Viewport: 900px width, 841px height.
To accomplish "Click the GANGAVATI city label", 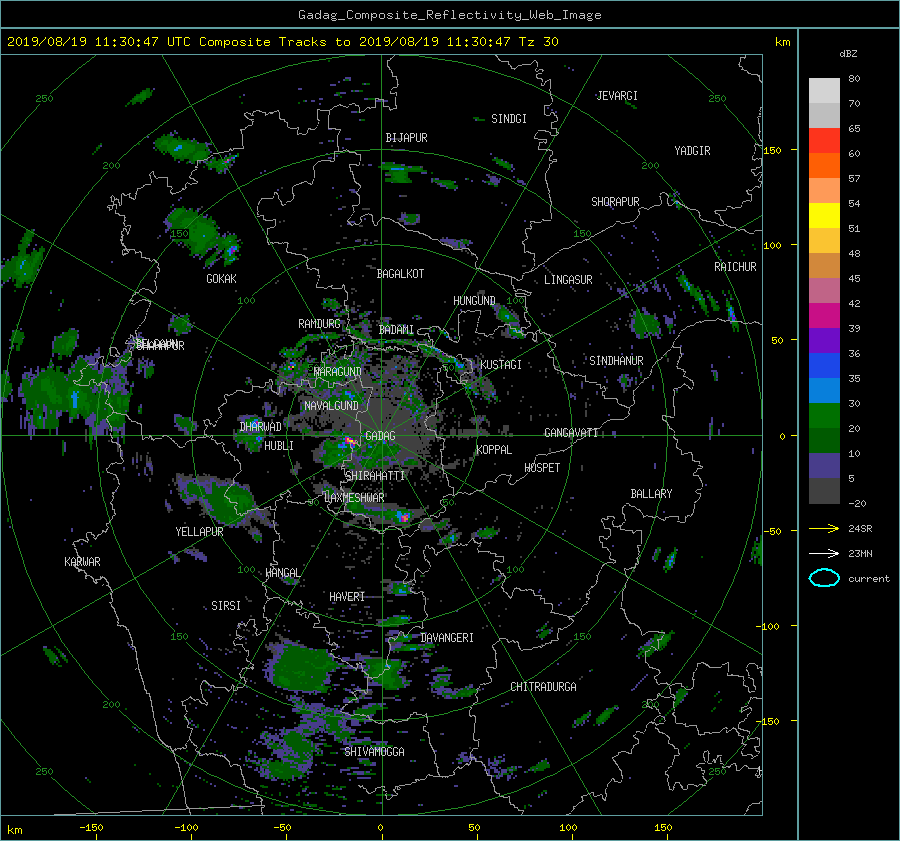I will coord(571,433).
